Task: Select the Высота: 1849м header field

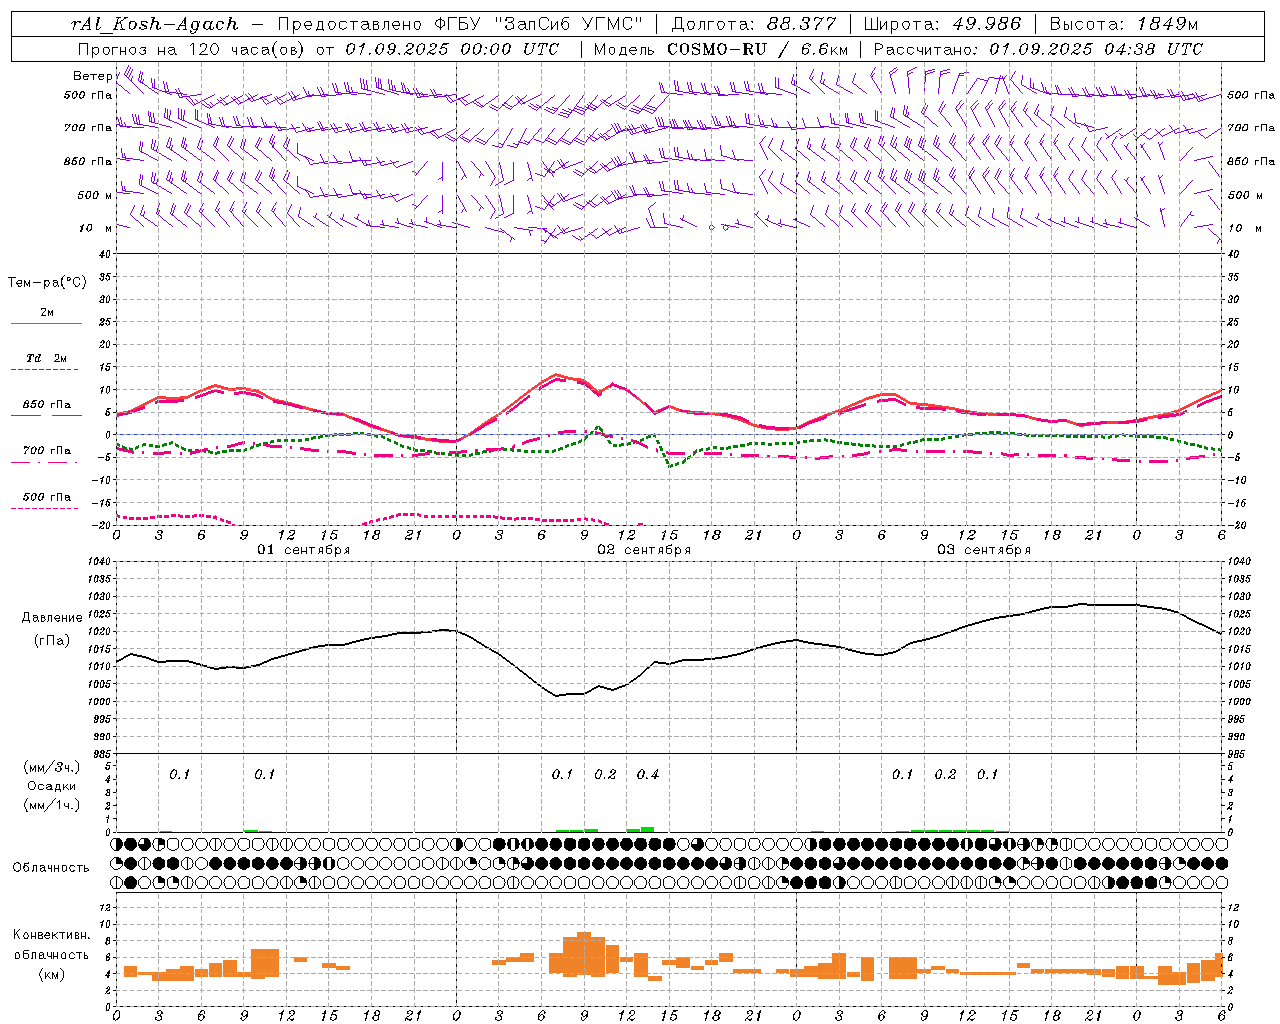Action: (x=1124, y=24)
